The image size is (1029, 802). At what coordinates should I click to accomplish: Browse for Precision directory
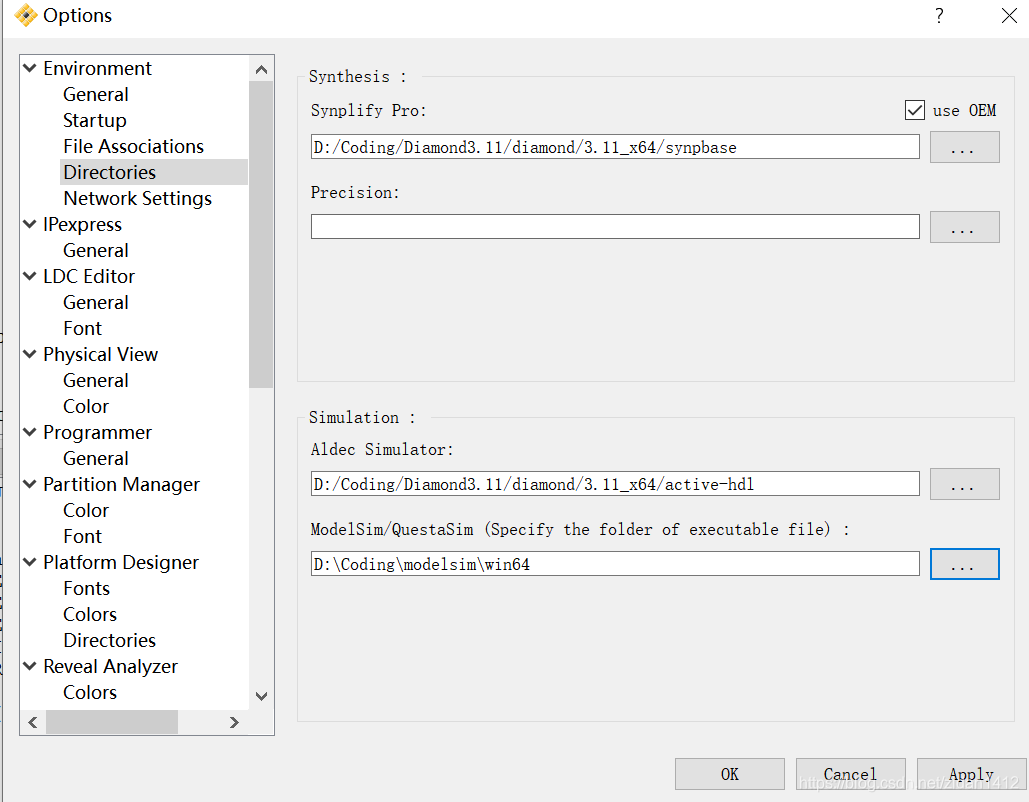pyautogui.click(x=964, y=227)
